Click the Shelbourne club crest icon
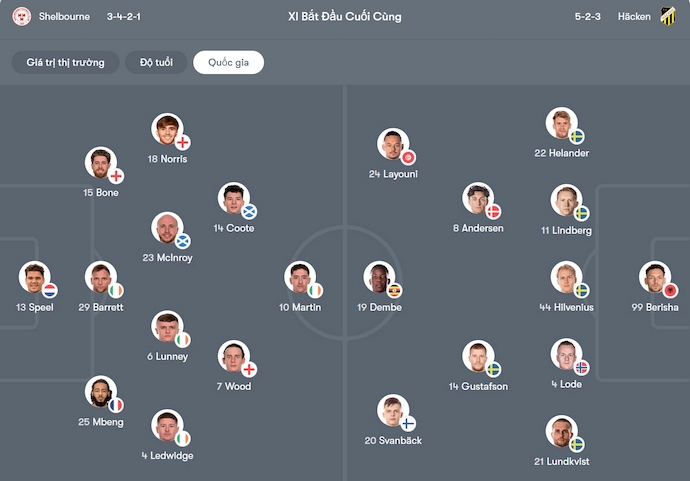Screen dimensions: 690x481 22,16
